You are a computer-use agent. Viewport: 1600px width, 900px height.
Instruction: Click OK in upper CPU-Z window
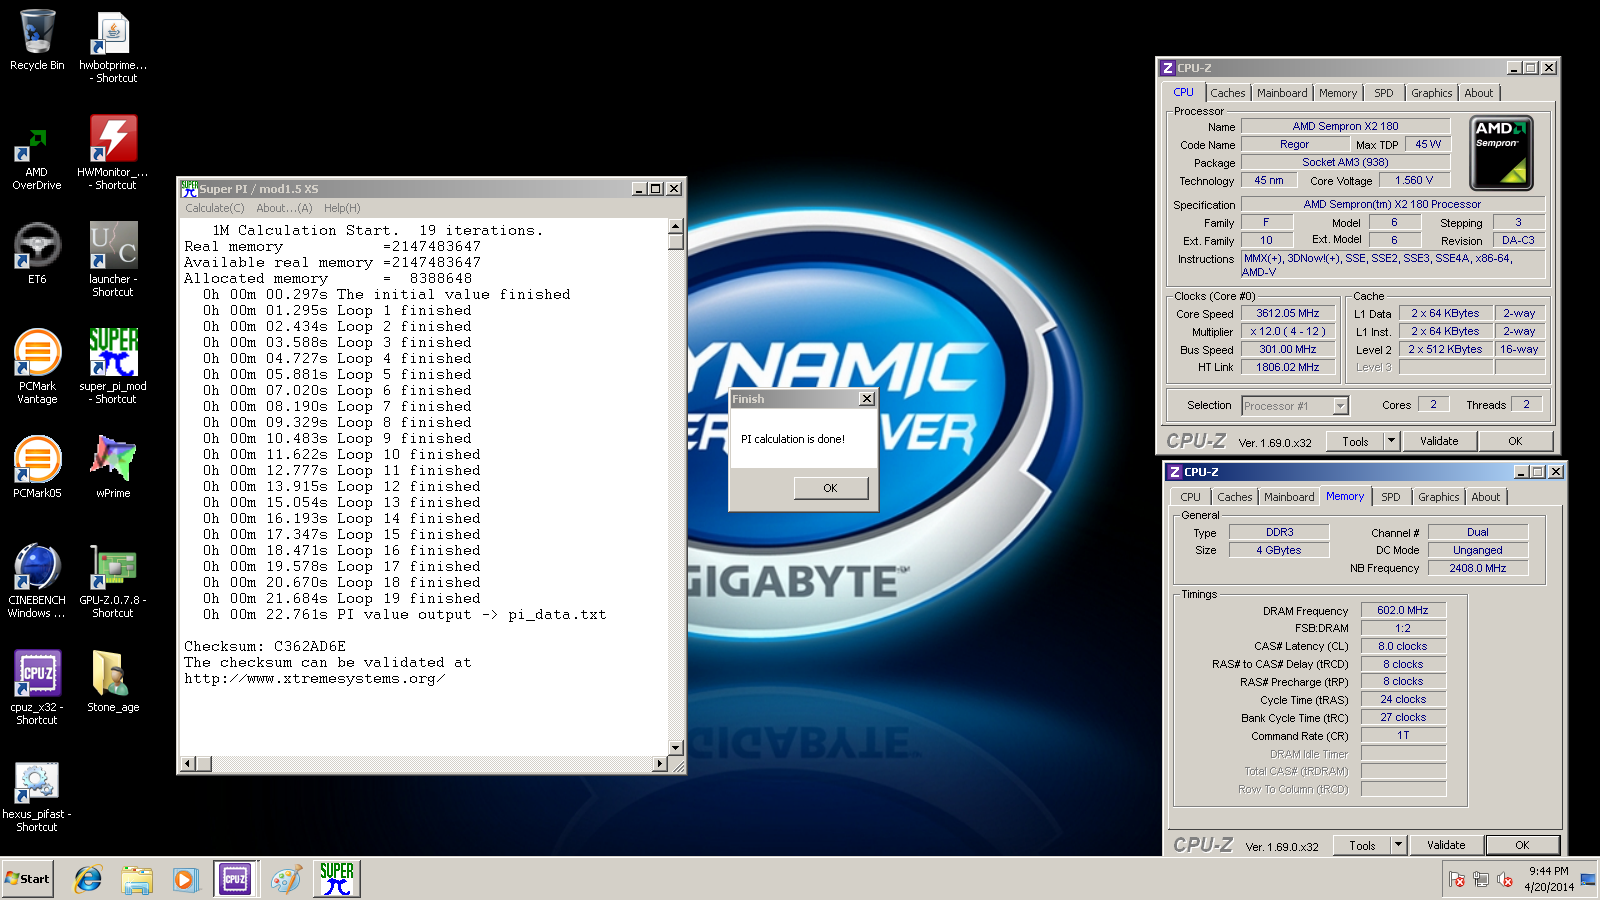pyautogui.click(x=1515, y=441)
